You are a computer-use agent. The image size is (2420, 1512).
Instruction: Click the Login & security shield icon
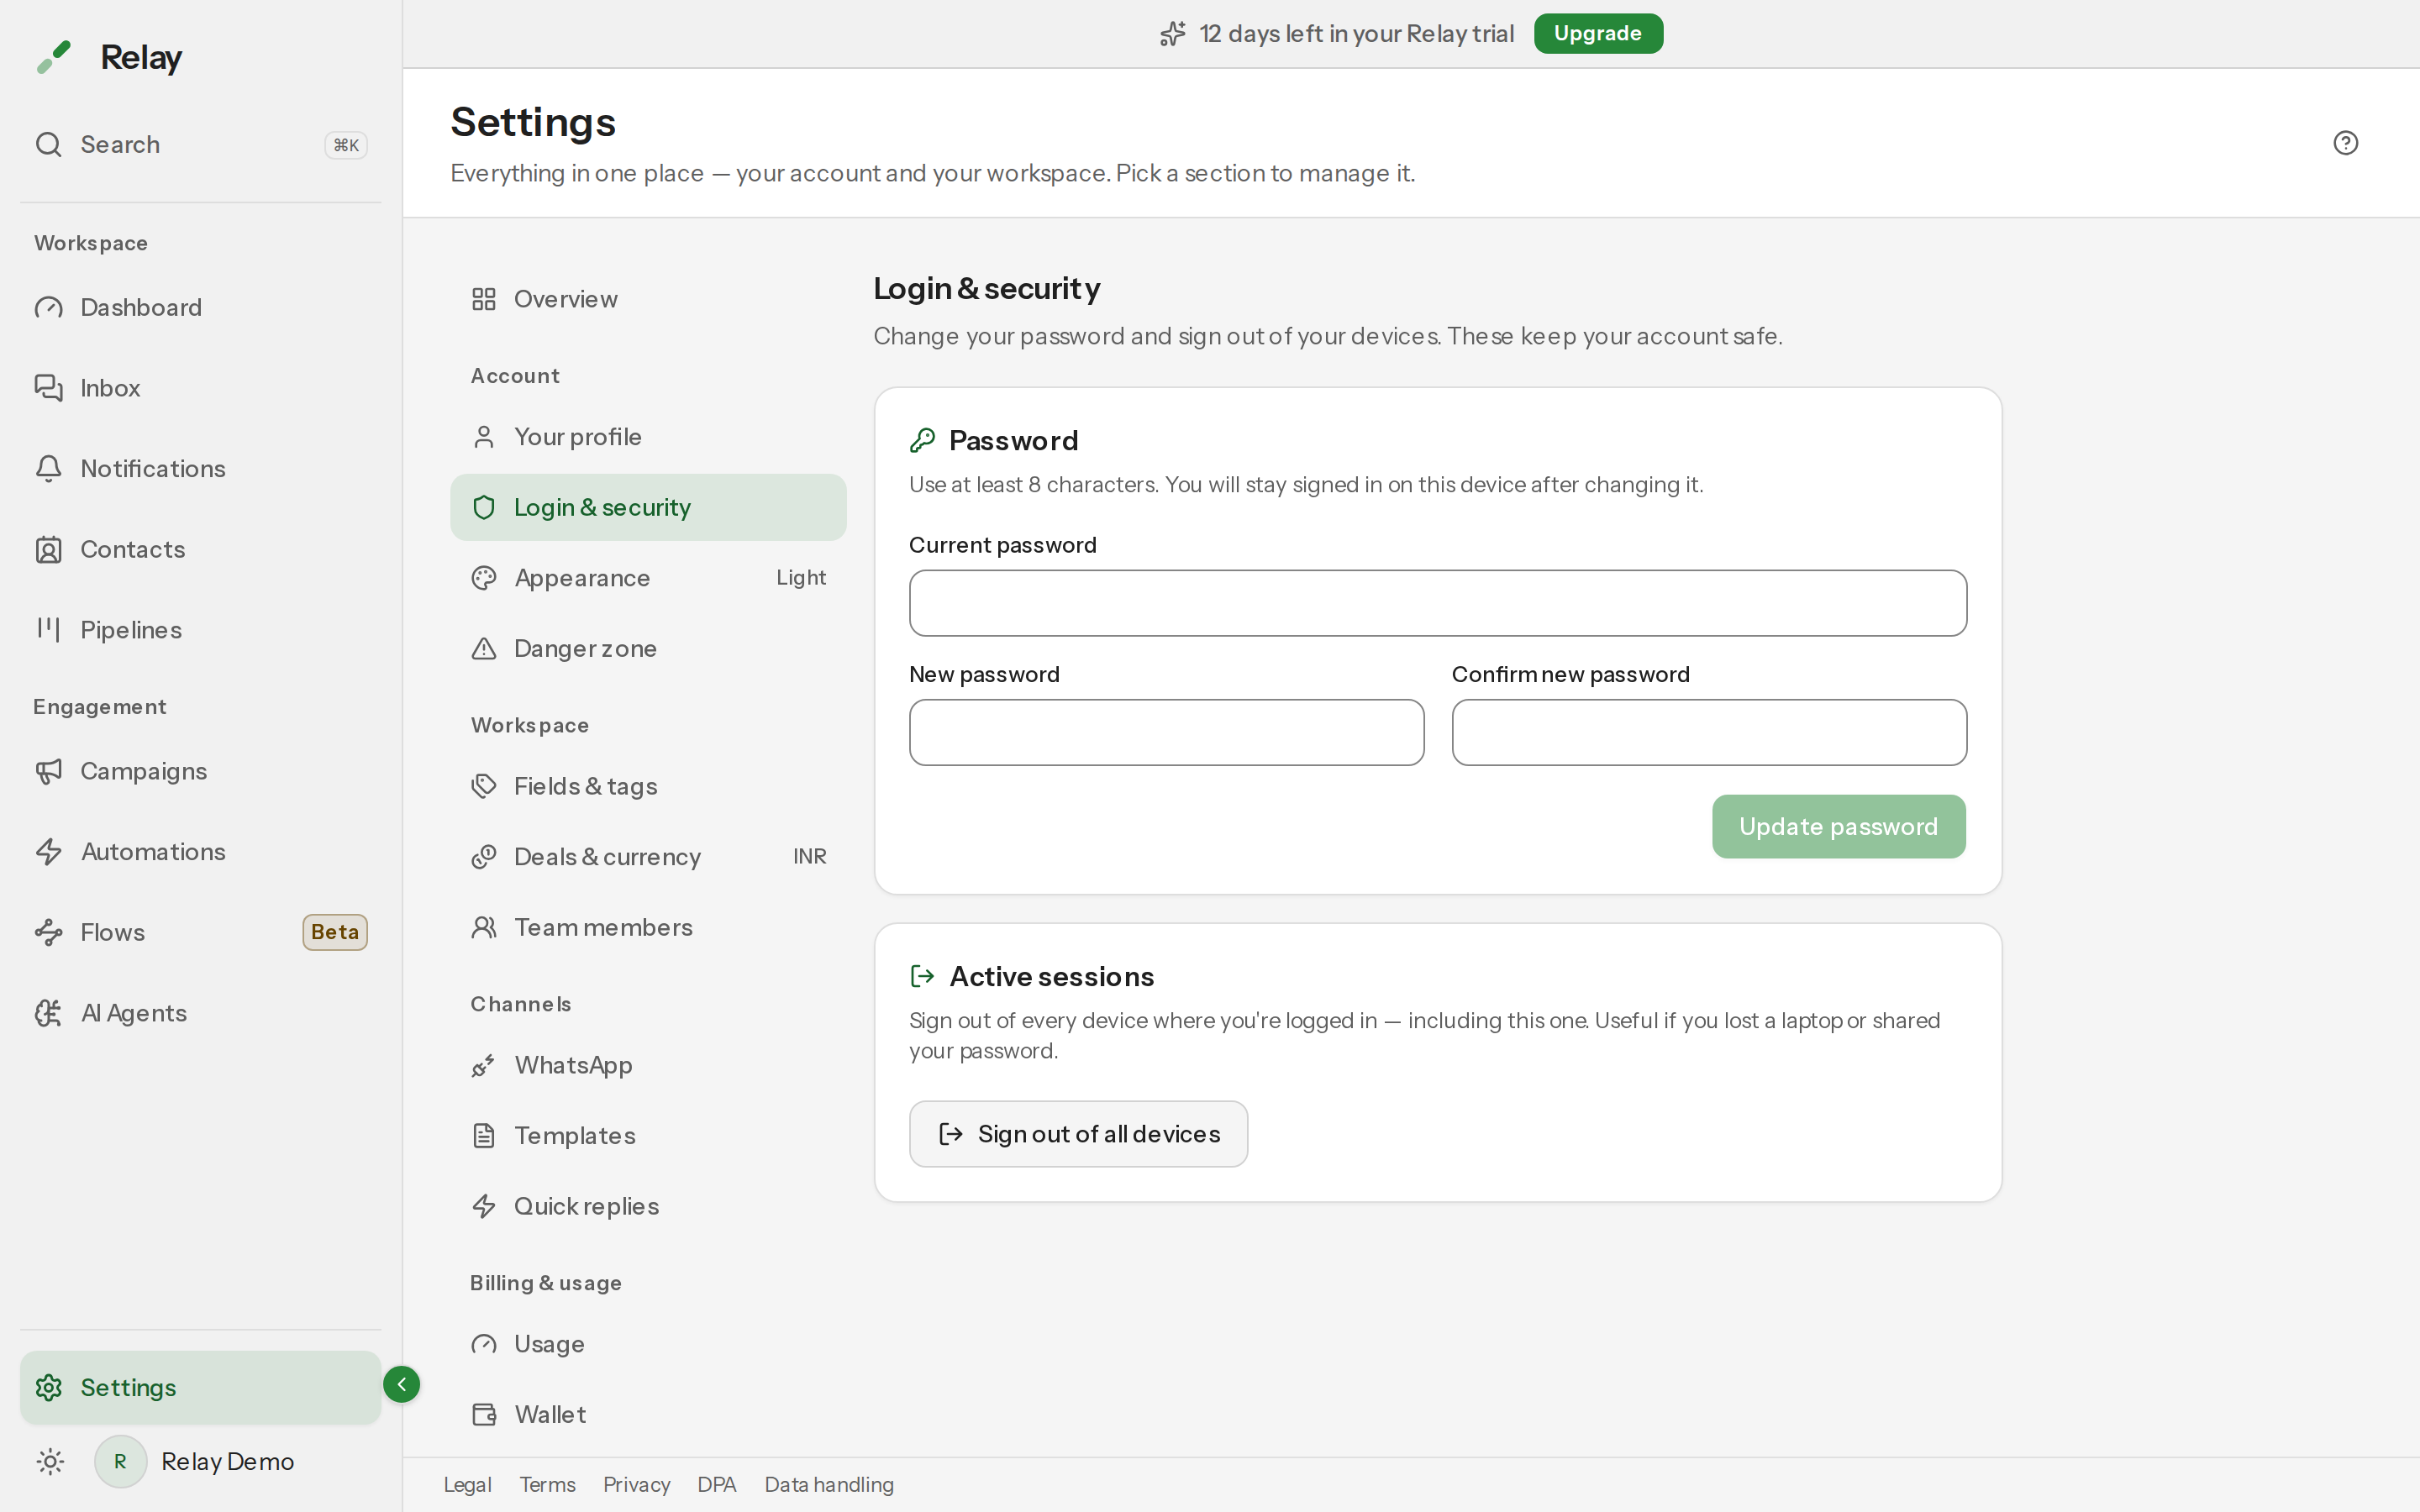tap(484, 507)
